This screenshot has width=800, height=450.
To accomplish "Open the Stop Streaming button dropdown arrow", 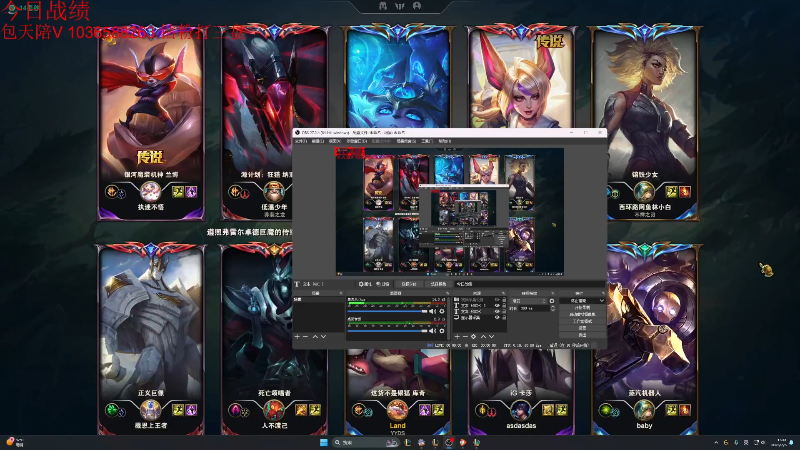I will [x=602, y=301].
